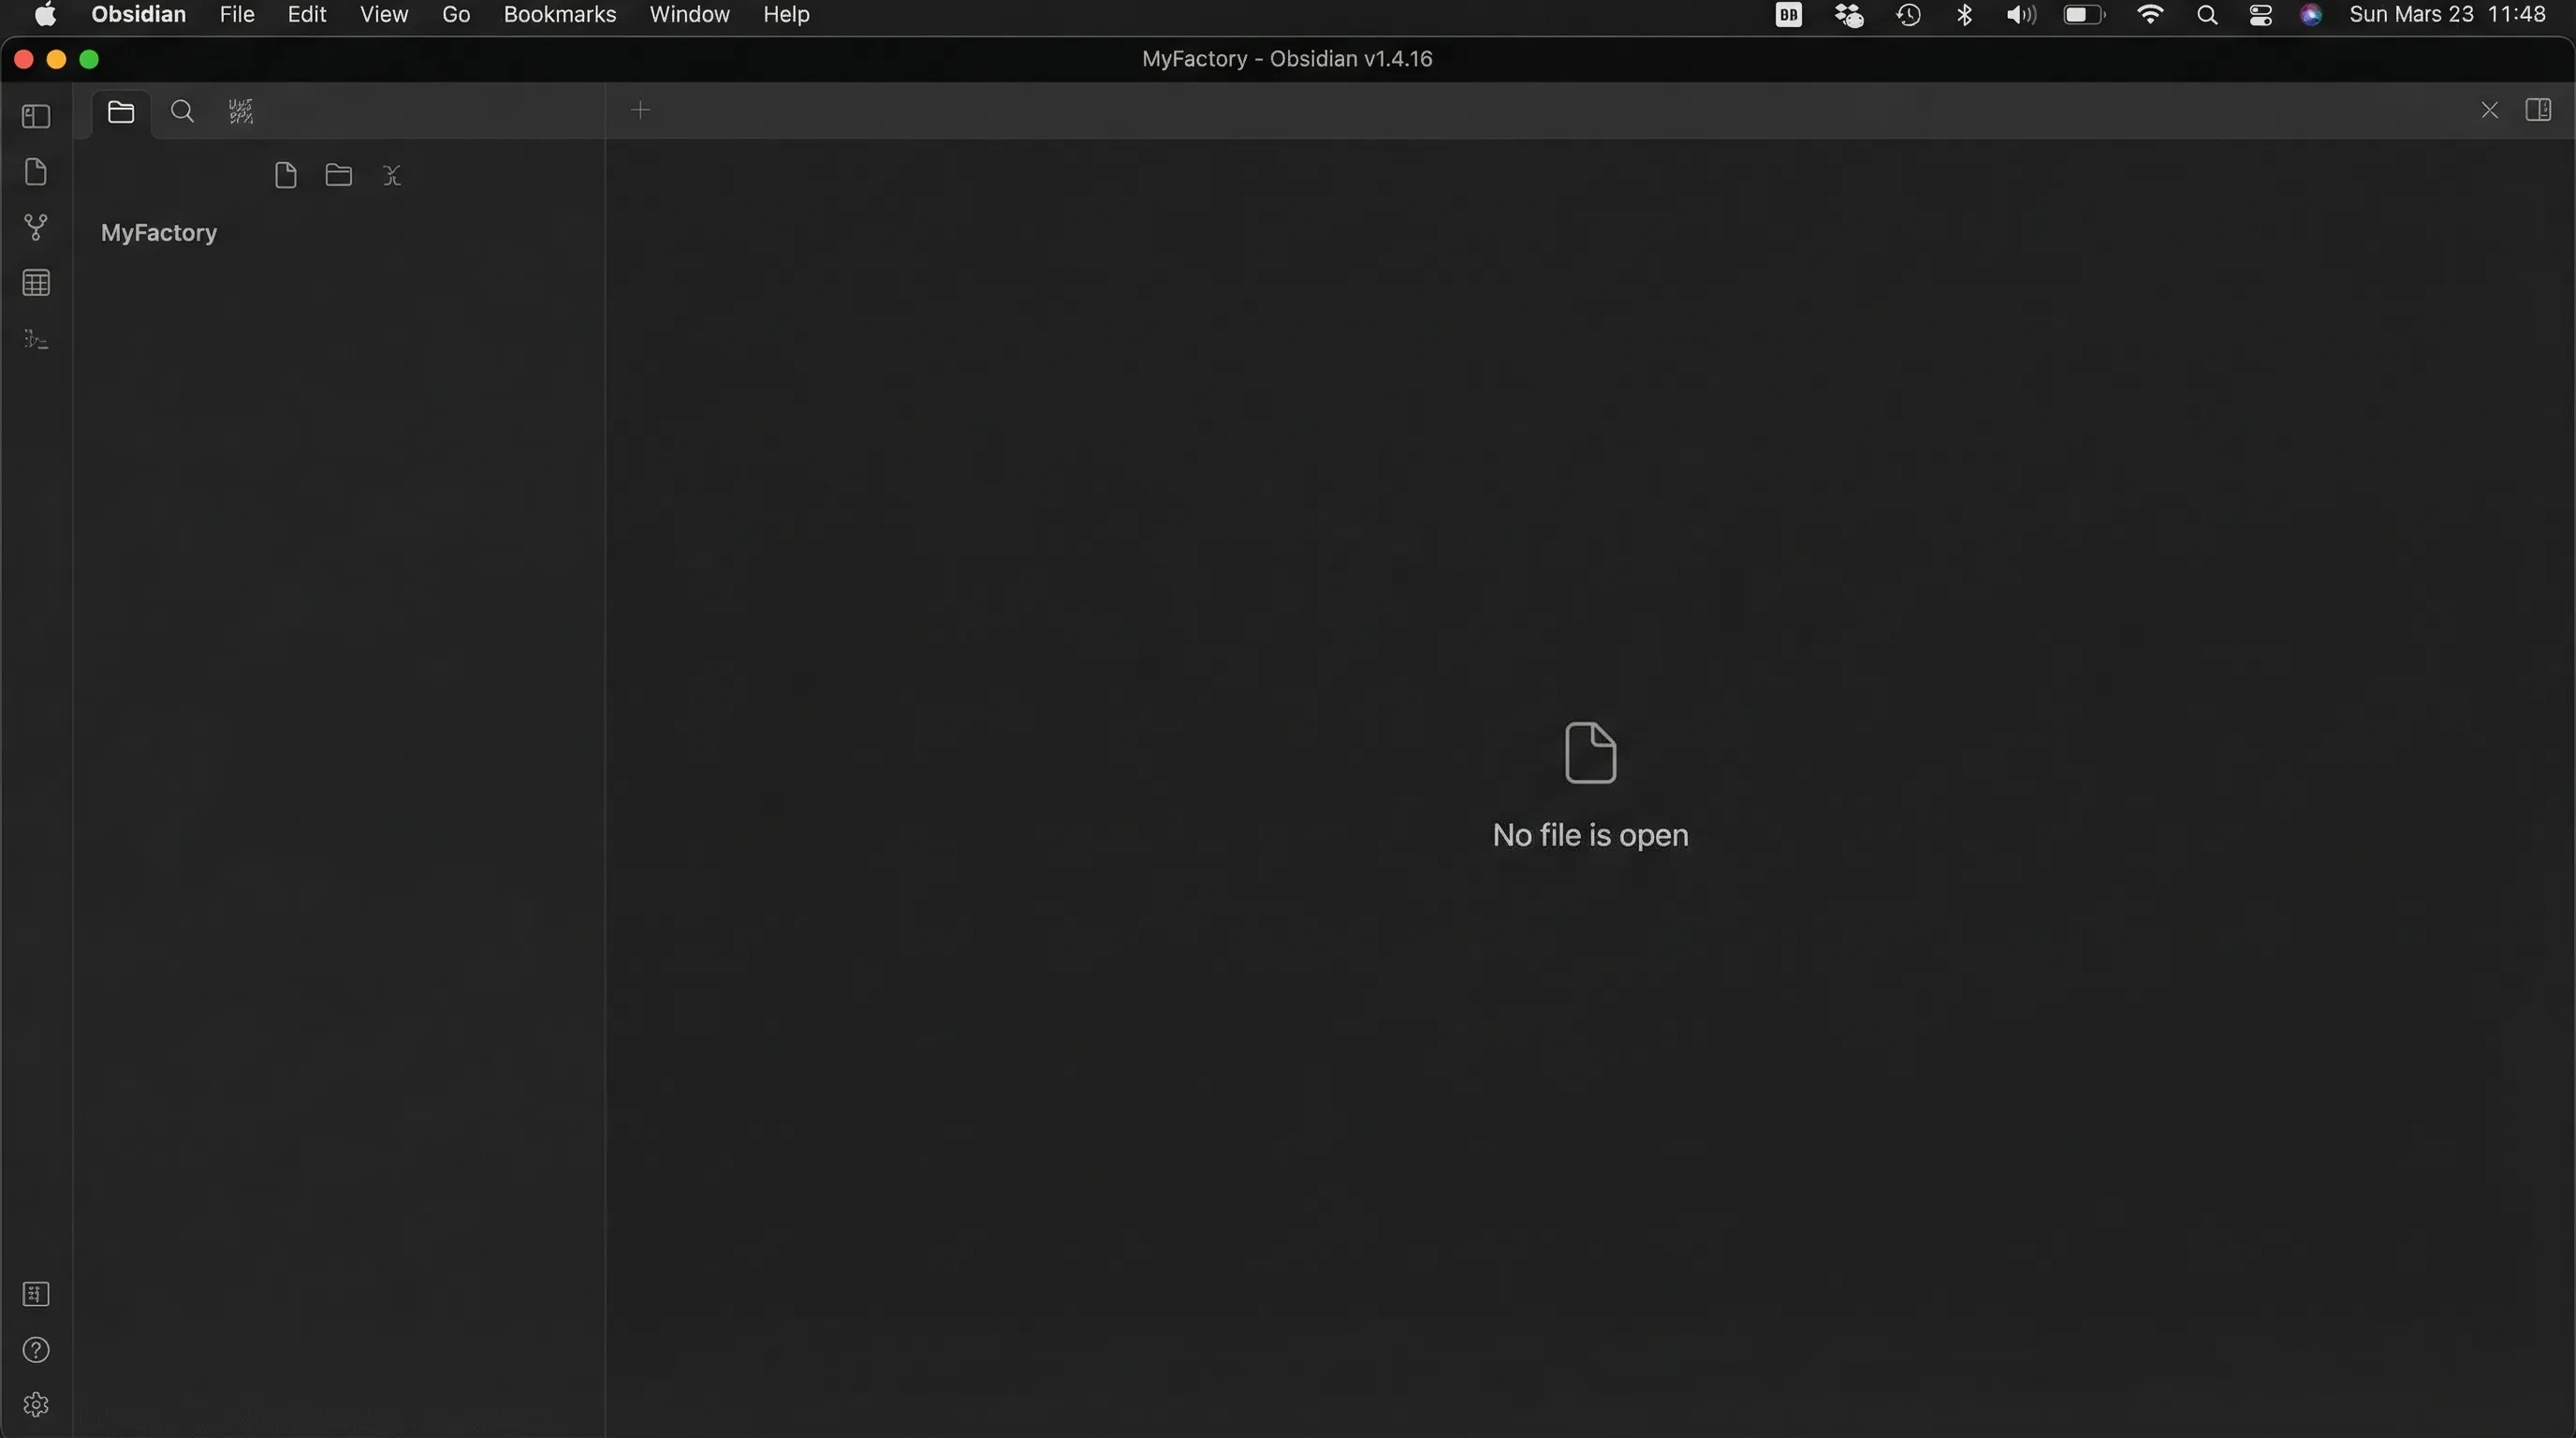This screenshot has height=1438, width=2576.
Task: Open the help question mark icon
Action: (36, 1350)
